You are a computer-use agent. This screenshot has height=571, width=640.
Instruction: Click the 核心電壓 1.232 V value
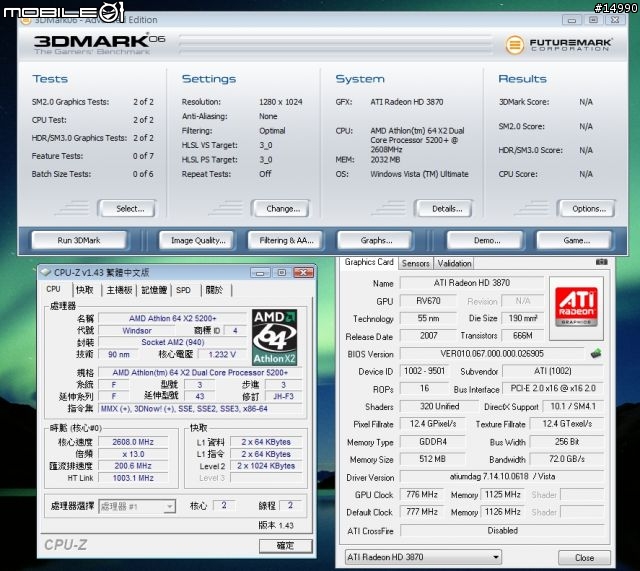click(x=222, y=354)
